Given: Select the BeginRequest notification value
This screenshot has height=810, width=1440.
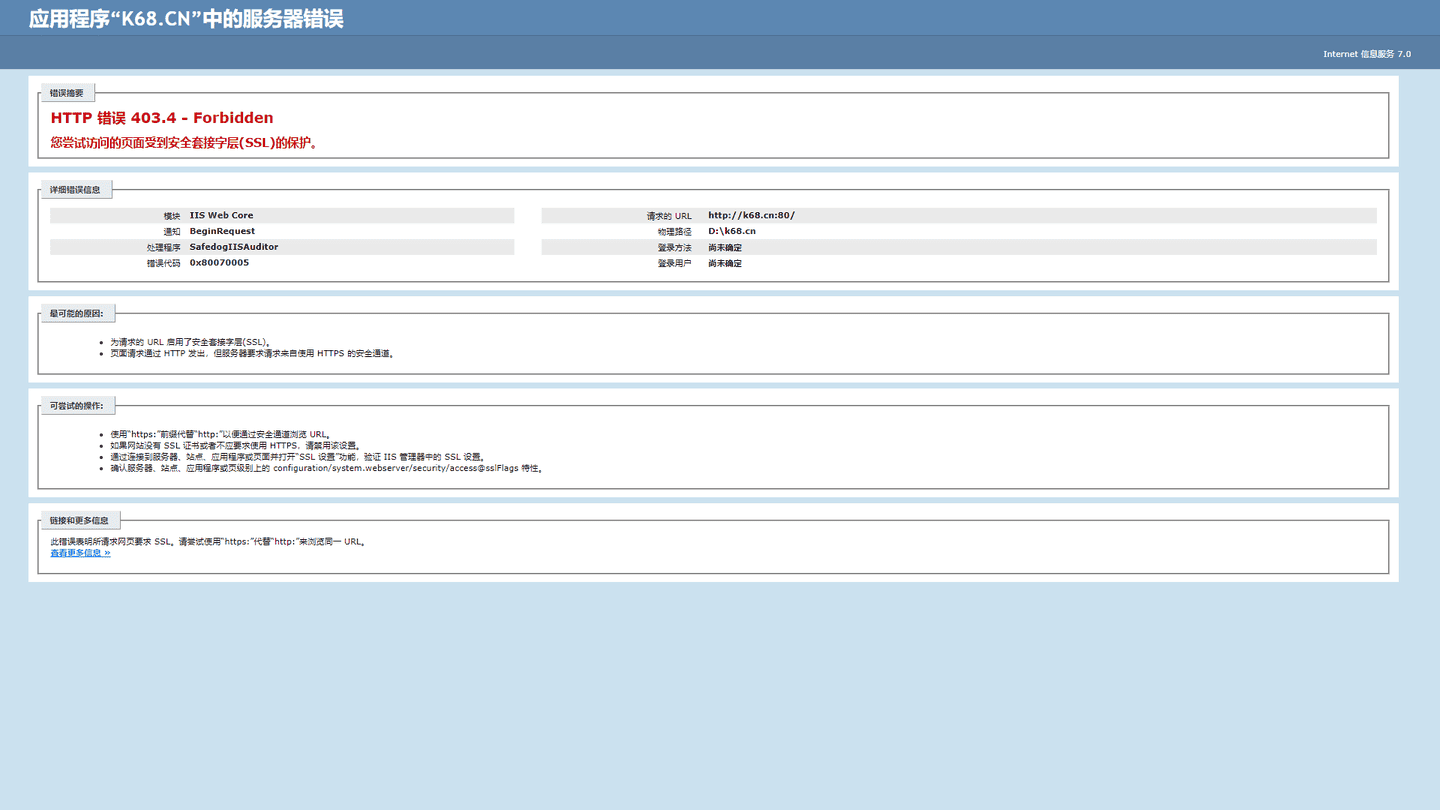Looking at the screenshot, I should pyautogui.click(x=222, y=231).
